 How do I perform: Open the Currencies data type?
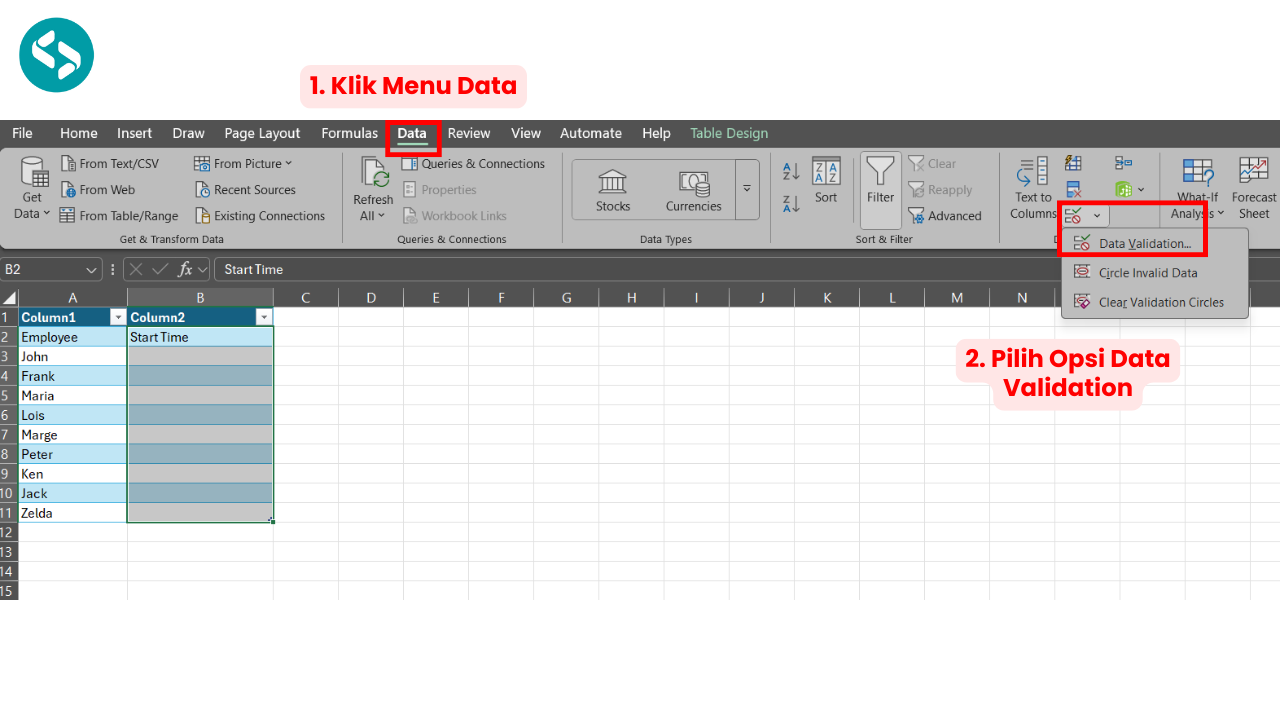[x=693, y=189]
